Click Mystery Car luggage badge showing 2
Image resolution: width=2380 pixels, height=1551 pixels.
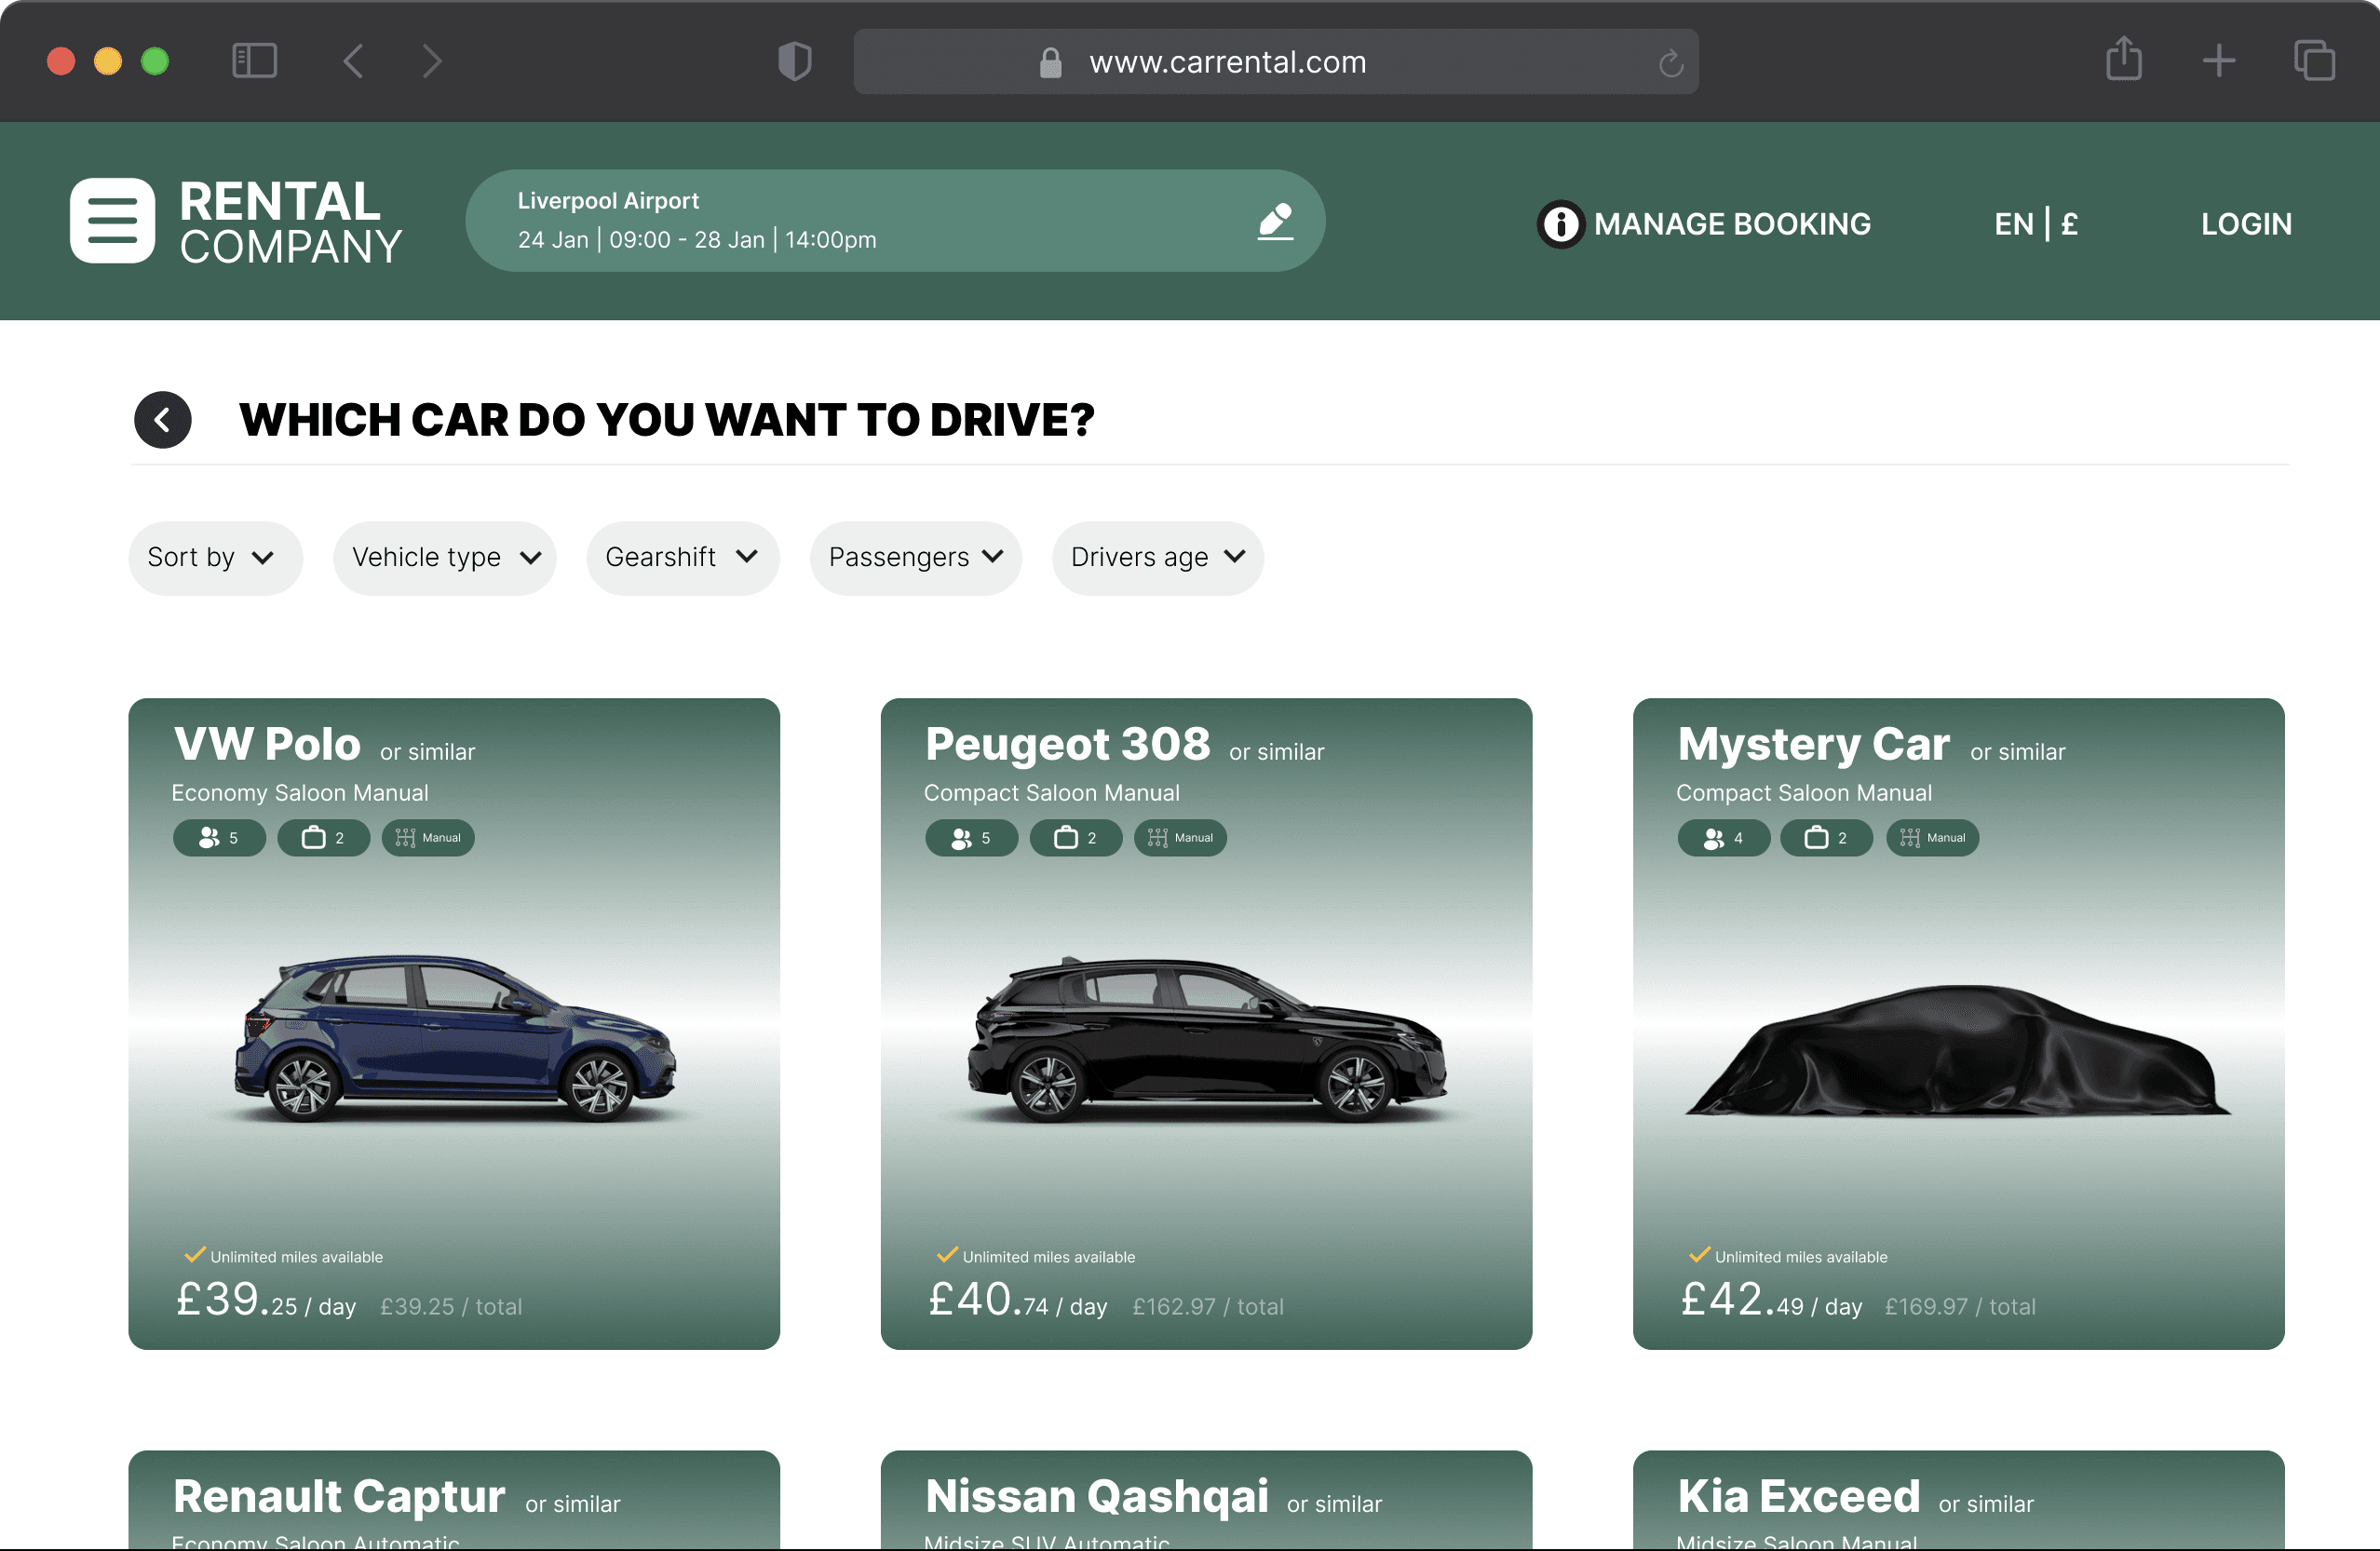[1827, 838]
